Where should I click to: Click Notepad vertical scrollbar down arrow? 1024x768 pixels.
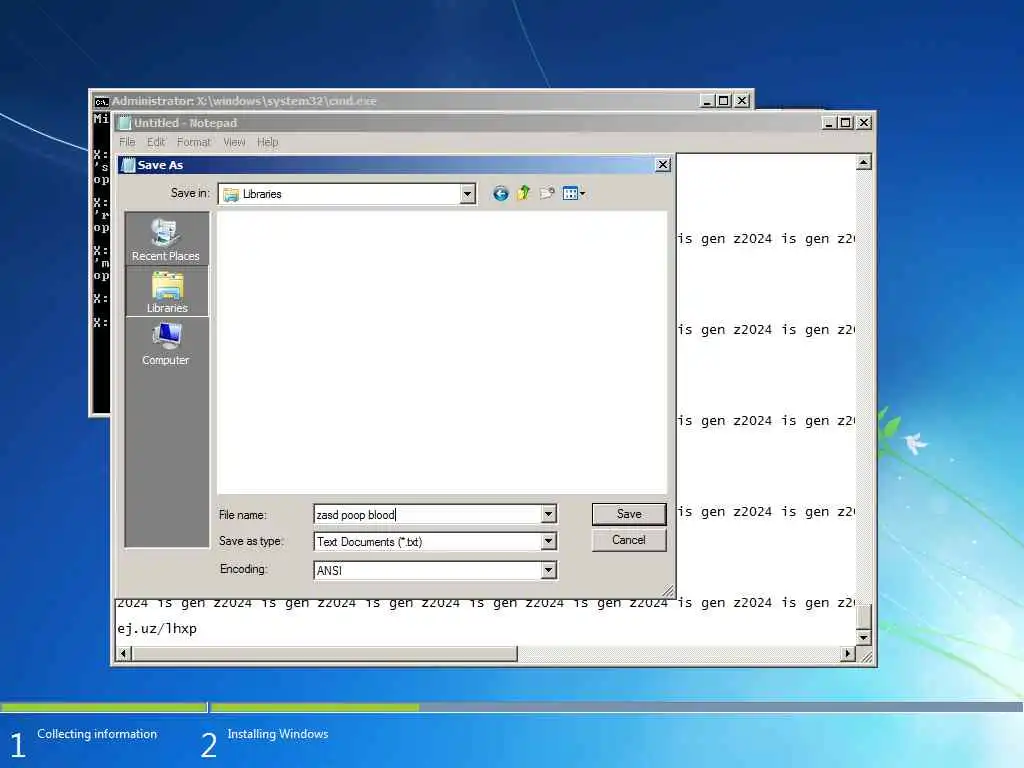pyautogui.click(x=863, y=637)
